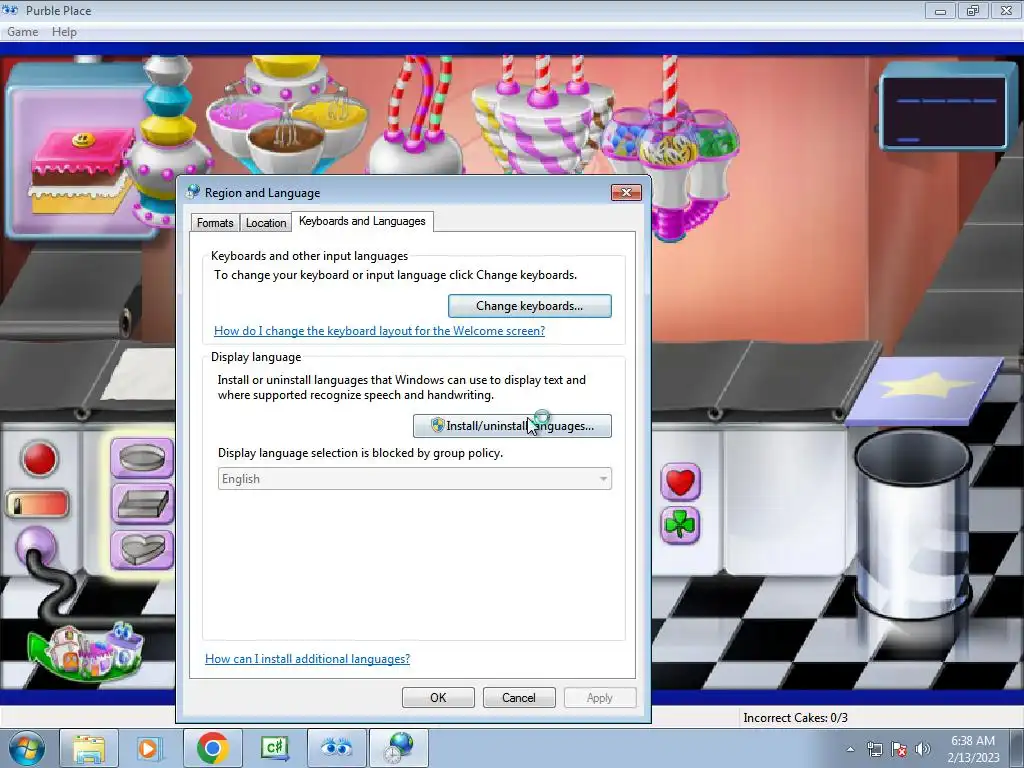Choose the red heart decoration button

point(680,483)
